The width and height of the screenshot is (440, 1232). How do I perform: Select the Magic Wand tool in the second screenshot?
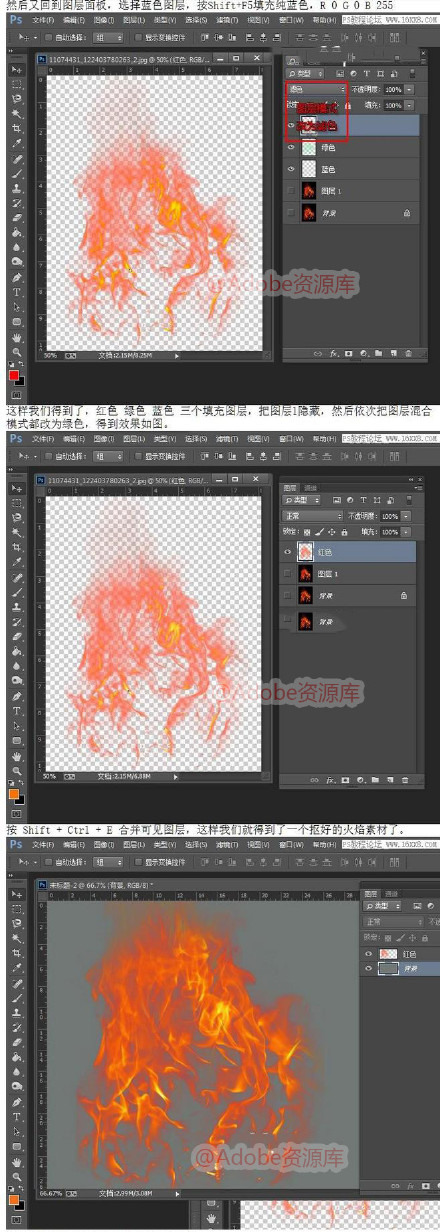point(17,532)
